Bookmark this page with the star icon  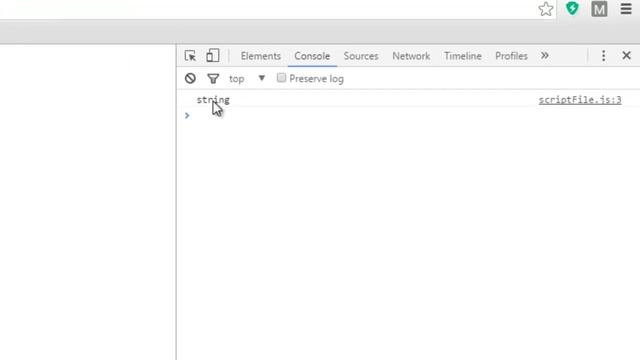click(546, 9)
